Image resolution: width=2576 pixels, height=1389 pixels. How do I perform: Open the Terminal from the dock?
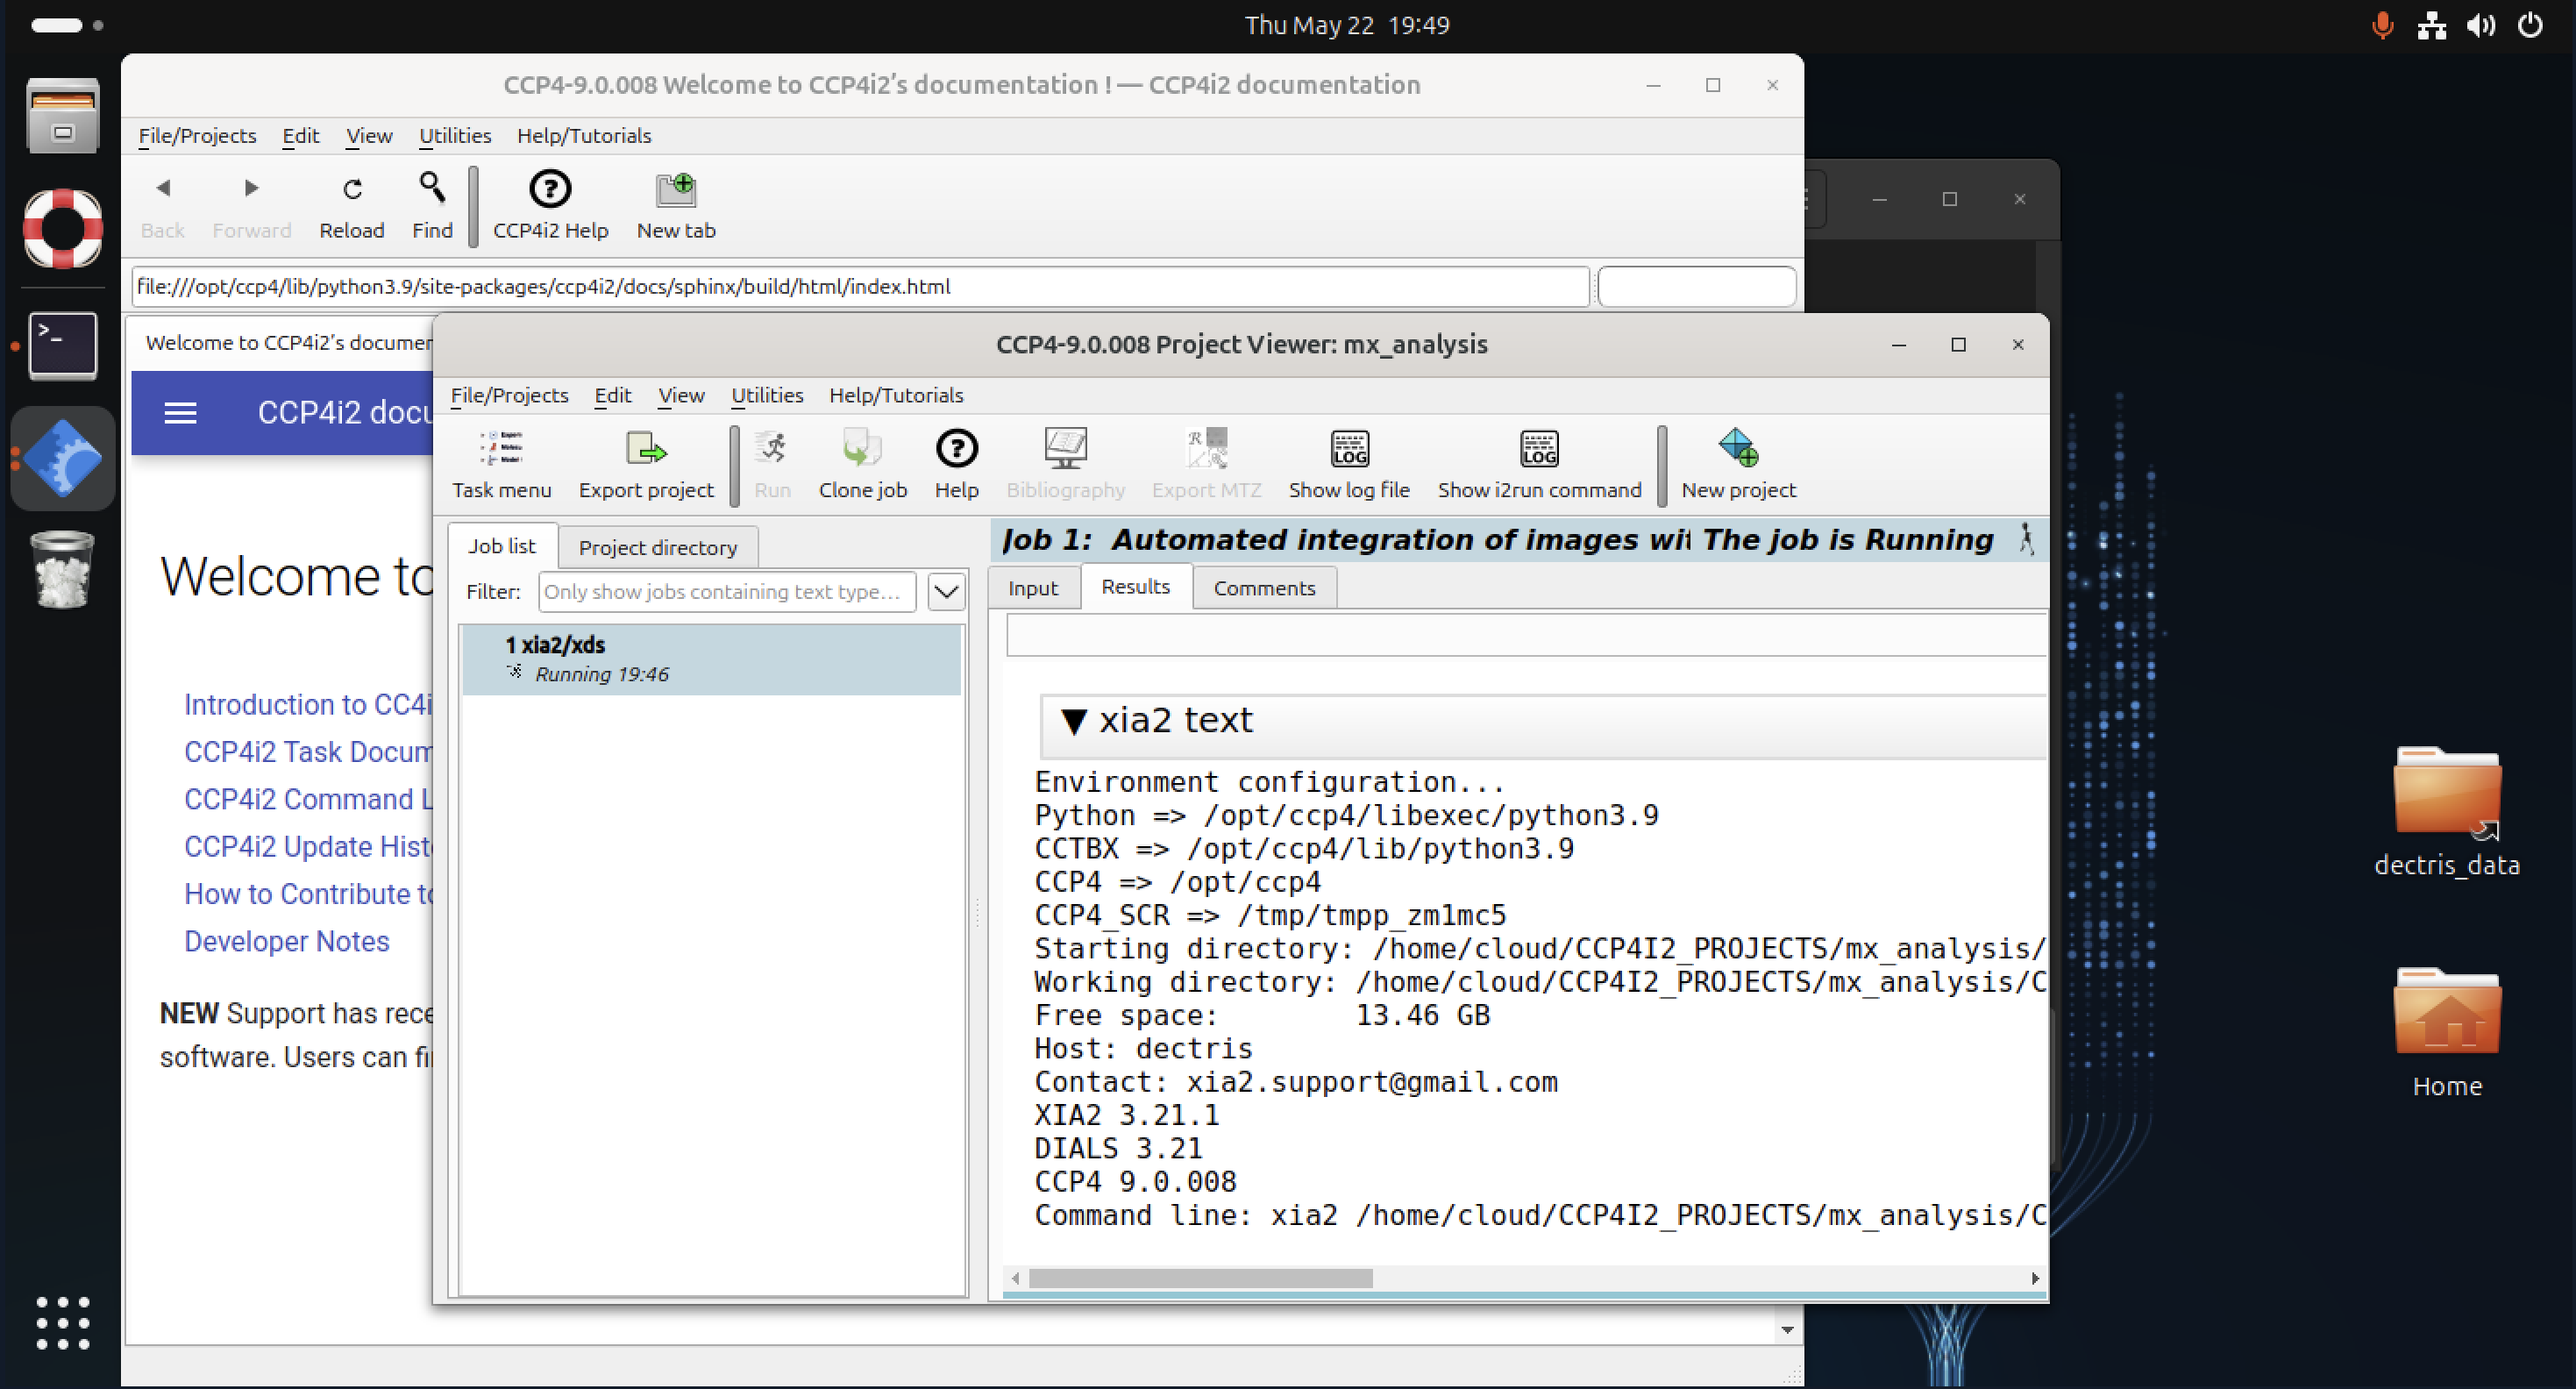pyautogui.click(x=63, y=346)
